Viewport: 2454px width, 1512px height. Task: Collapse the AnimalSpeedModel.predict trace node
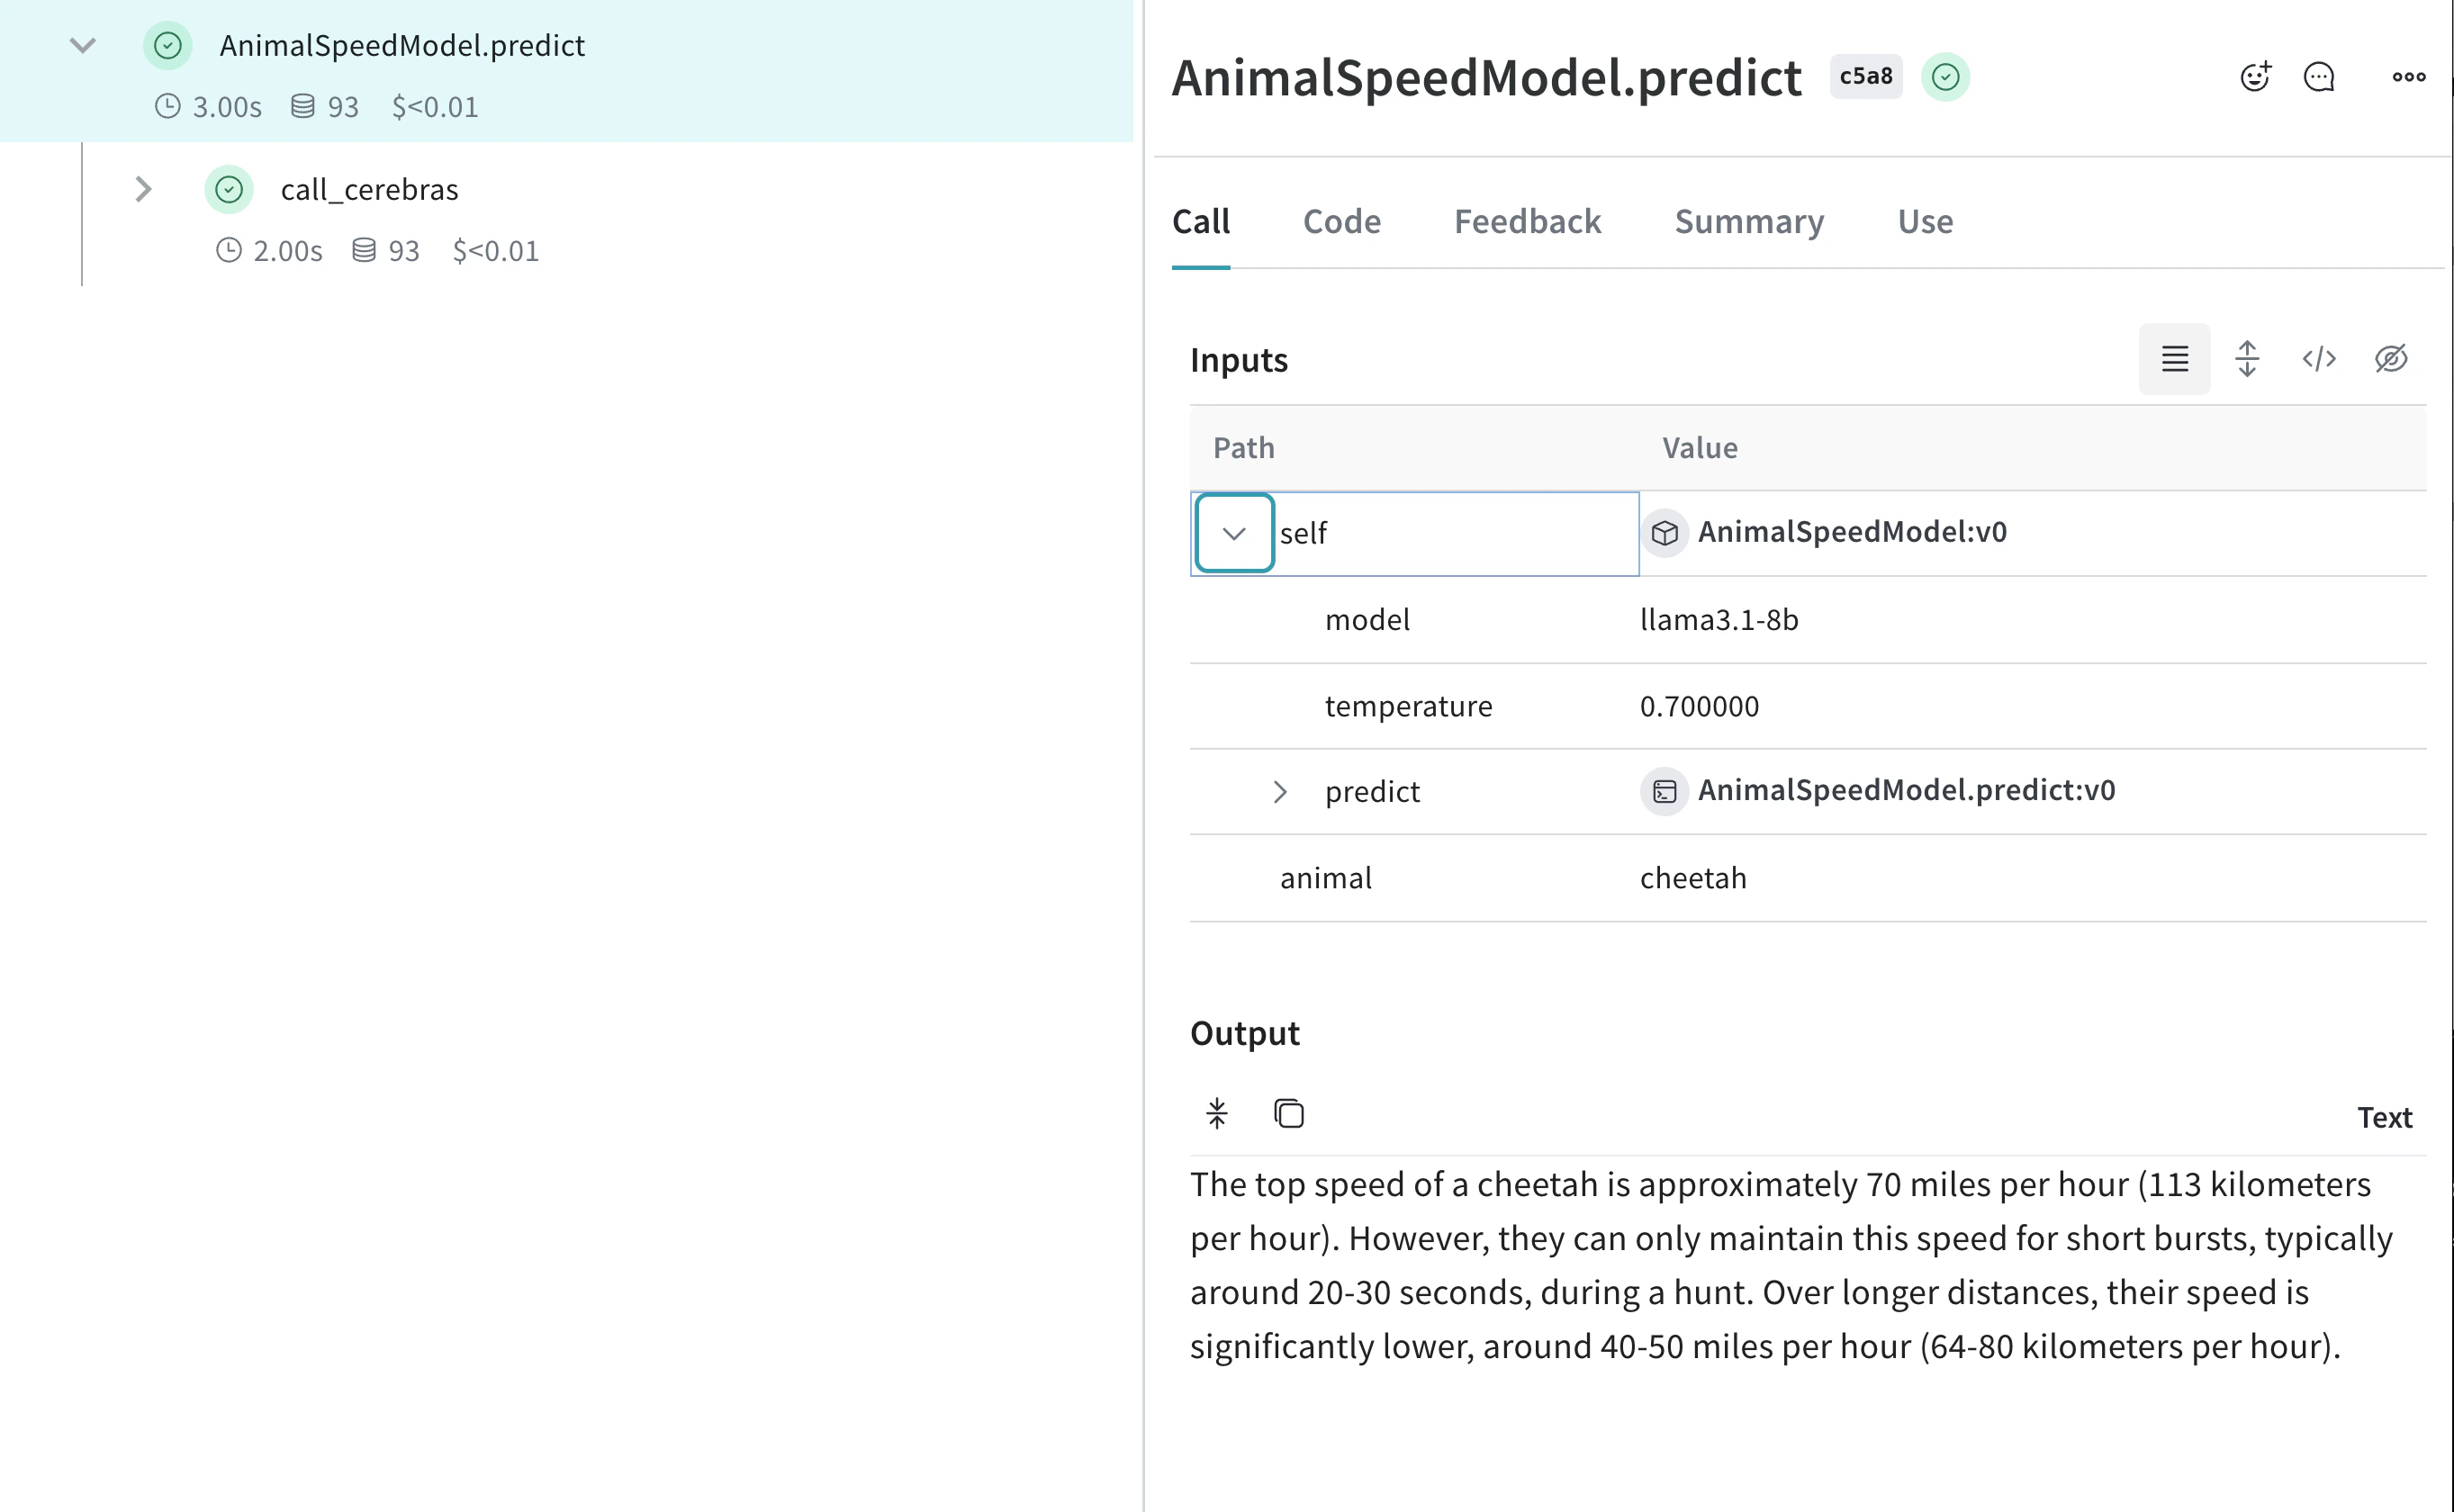click(x=83, y=45)
